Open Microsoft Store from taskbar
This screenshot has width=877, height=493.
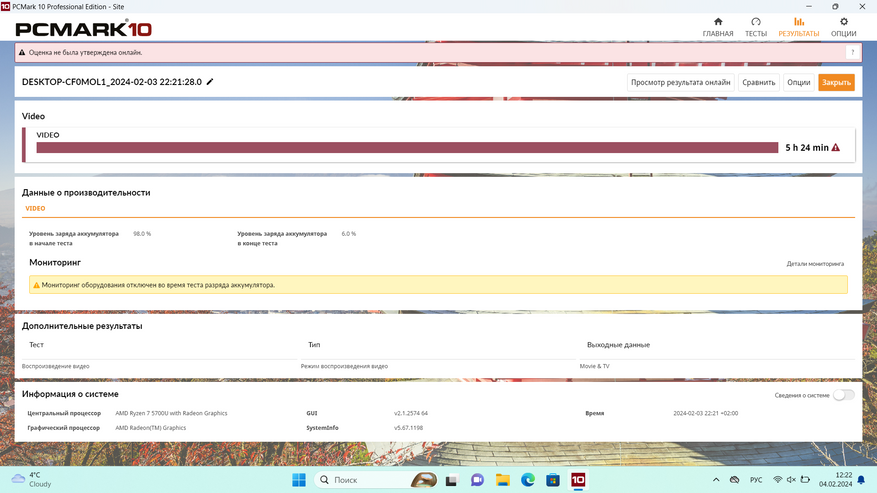(x=553, y=480)
